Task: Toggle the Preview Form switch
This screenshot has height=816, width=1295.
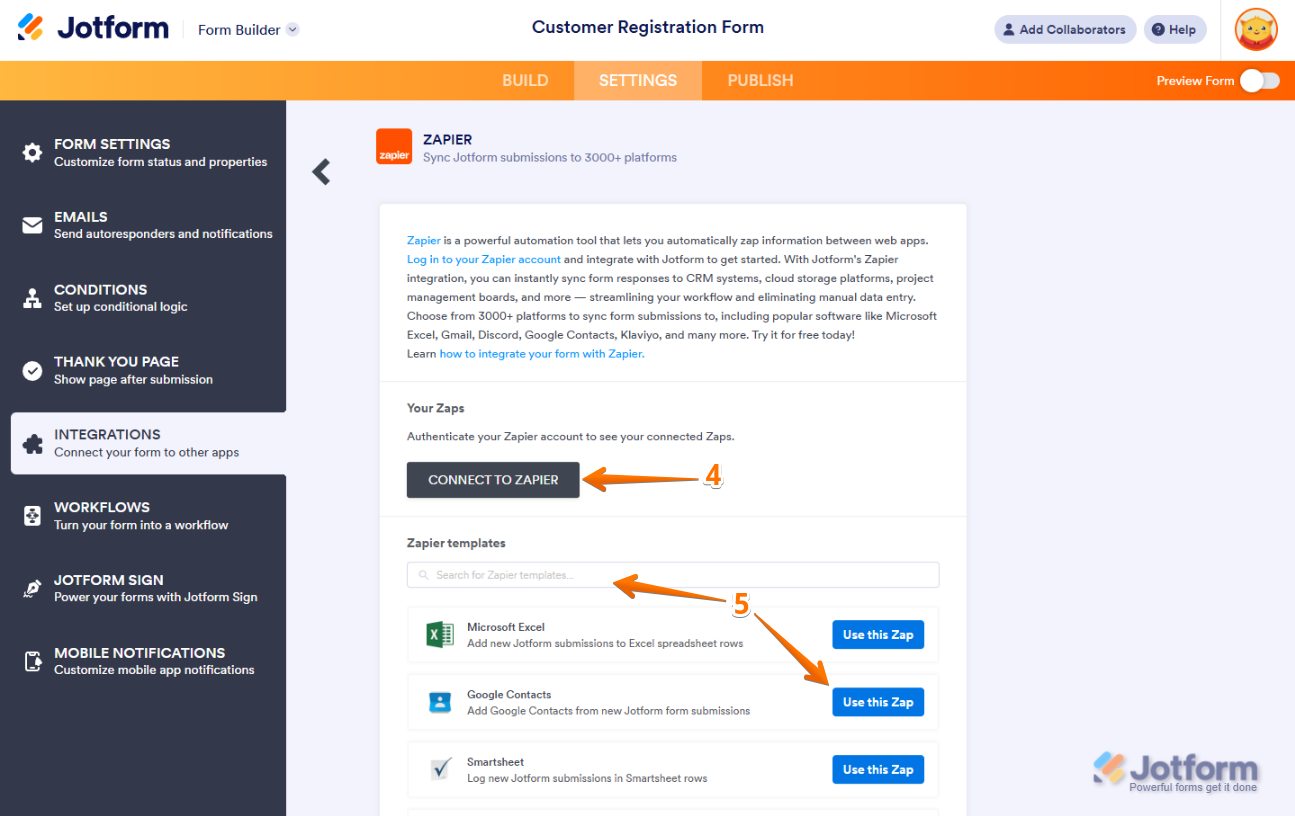Action: coord(1259,81)
